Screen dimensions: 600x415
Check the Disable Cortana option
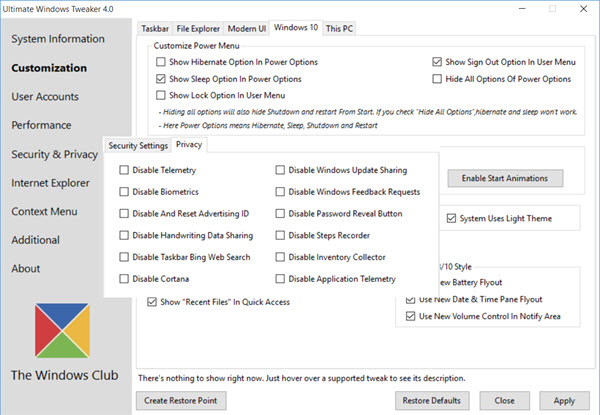point(124,280)
